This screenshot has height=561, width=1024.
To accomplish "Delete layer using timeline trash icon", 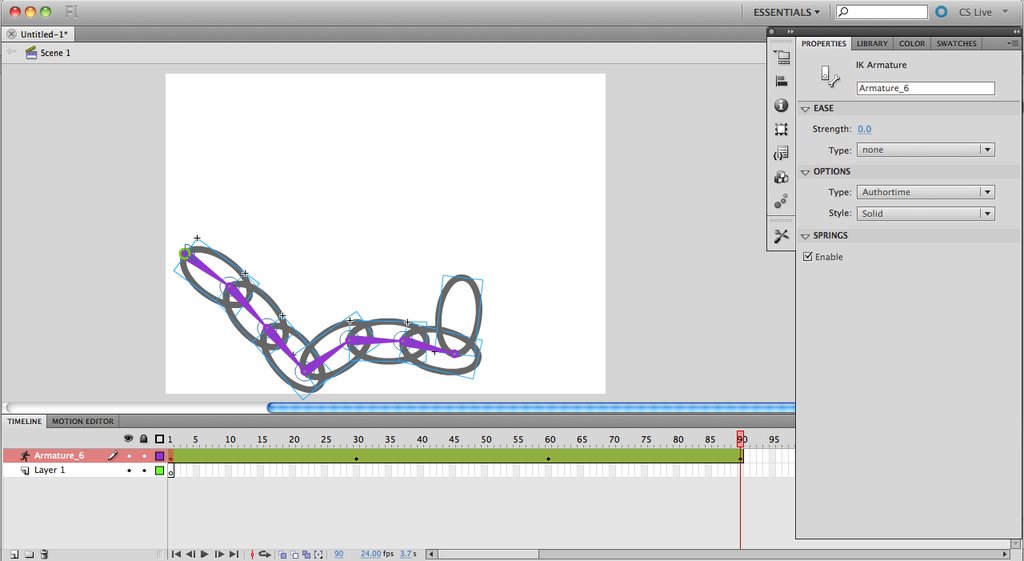I will [x=44, y=553].
